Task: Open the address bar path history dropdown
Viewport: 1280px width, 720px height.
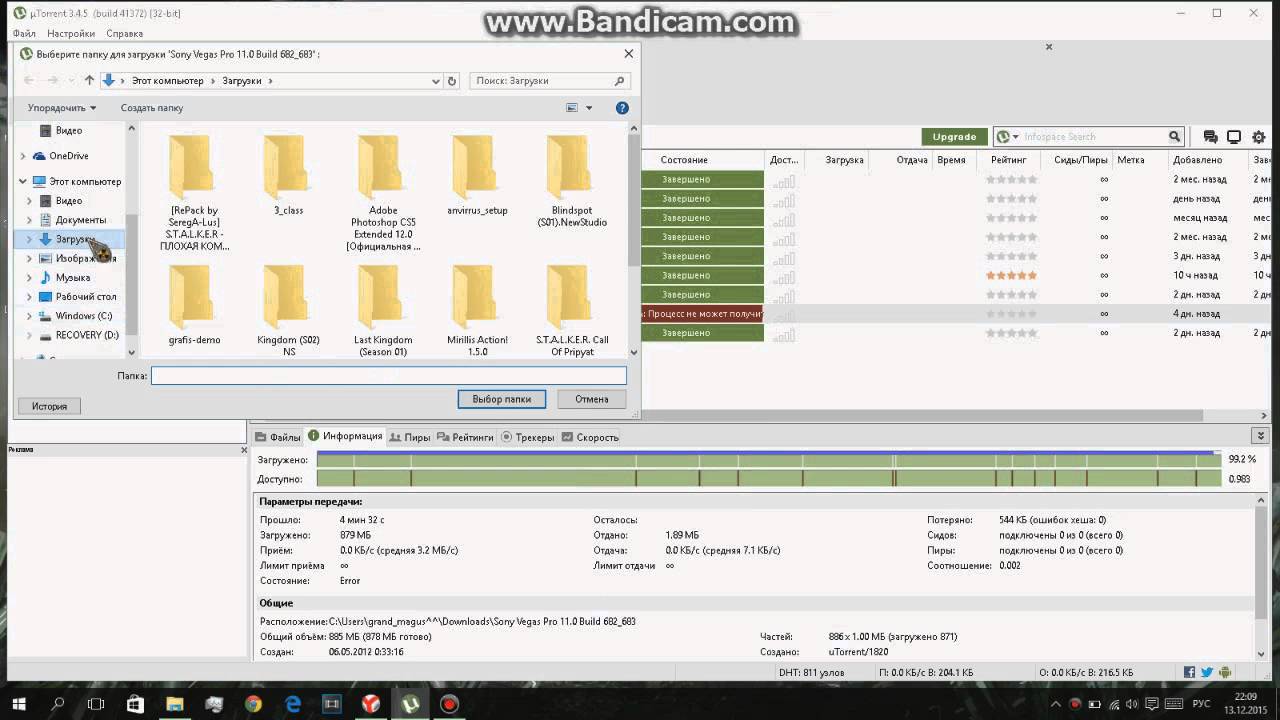Action: pos(436,81)
